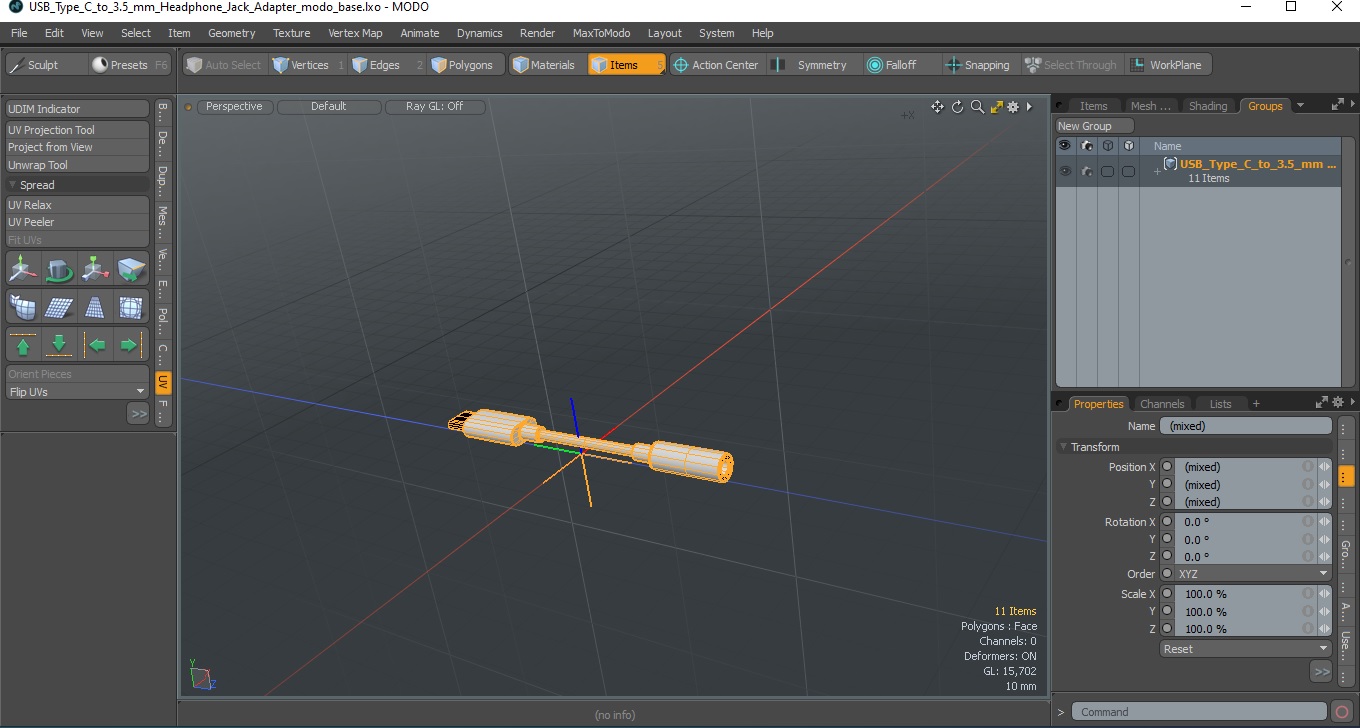The image size is (1360, 728).
Task: Toggle visibility eye of USB_Type_C group
Action: 1065,171
